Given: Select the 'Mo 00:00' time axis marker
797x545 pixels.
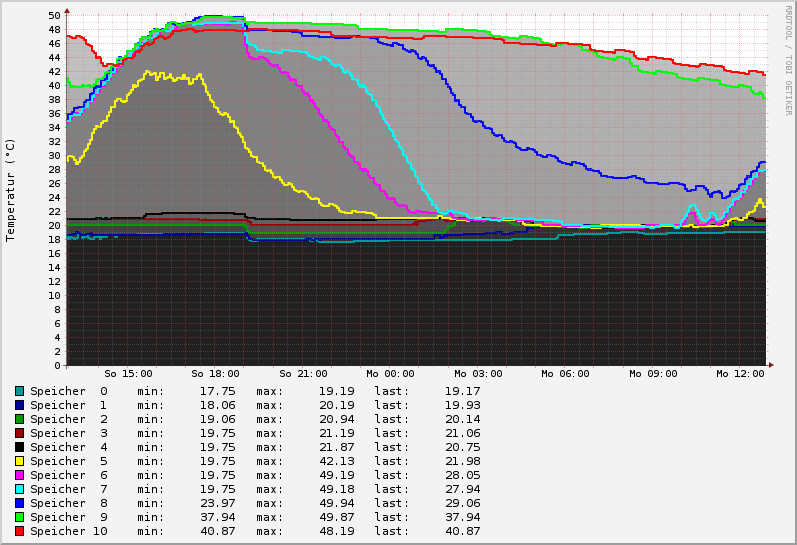Looking at the screenshot, I should point(390,373).
